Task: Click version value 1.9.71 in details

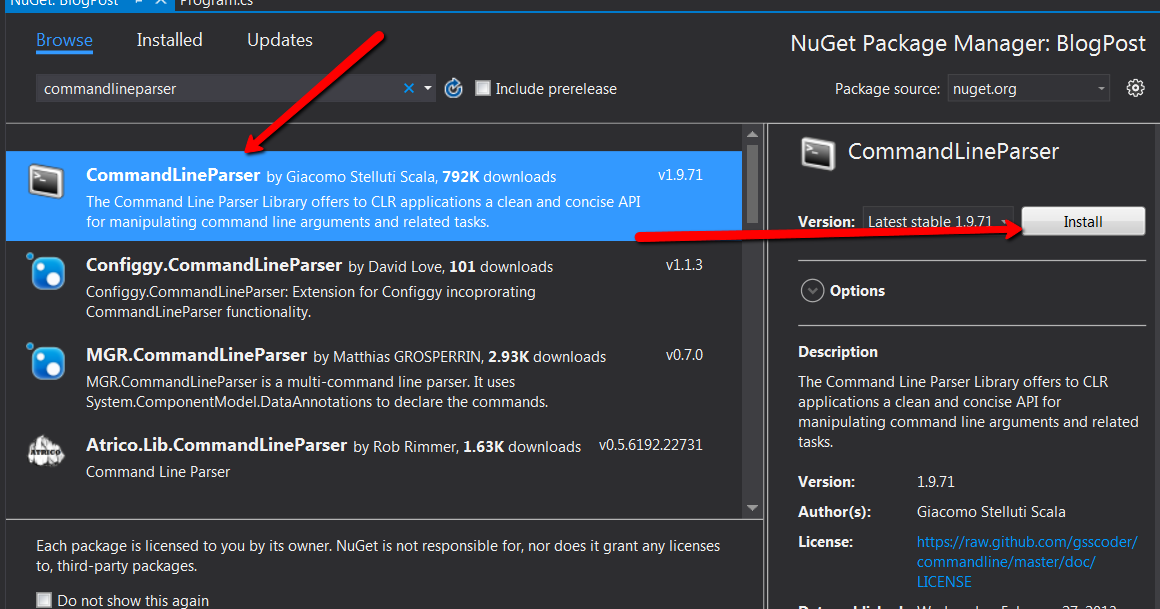Action: pos(935,482)
